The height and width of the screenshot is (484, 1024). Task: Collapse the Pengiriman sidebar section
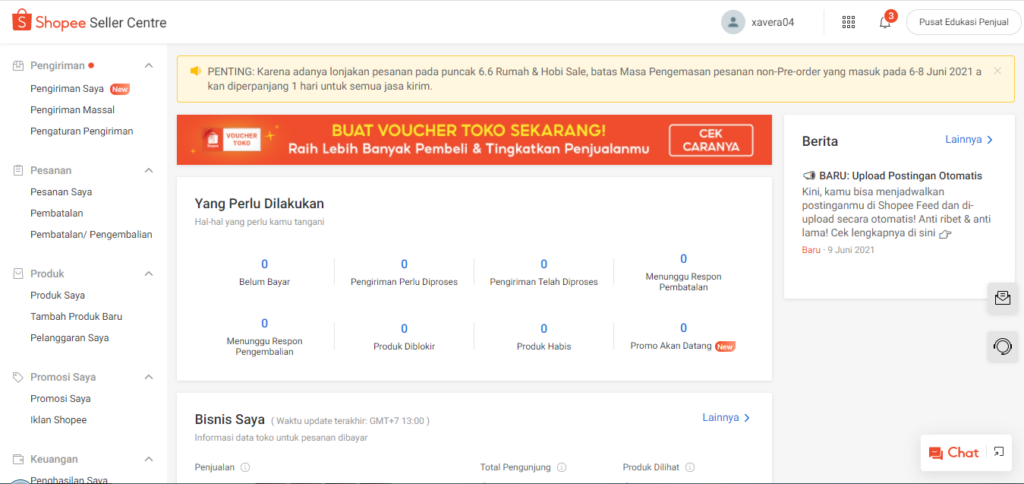149,66
